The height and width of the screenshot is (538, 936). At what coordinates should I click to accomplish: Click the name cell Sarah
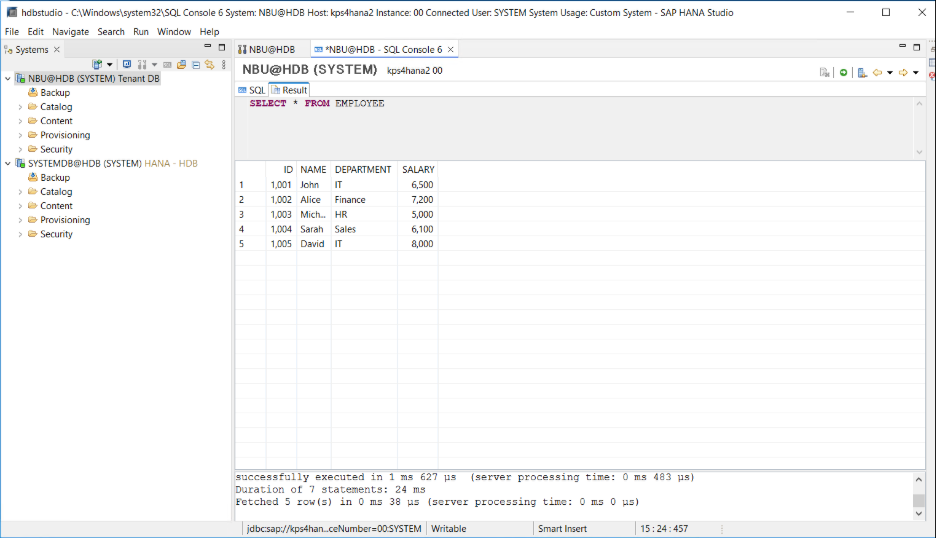(313, 229)
